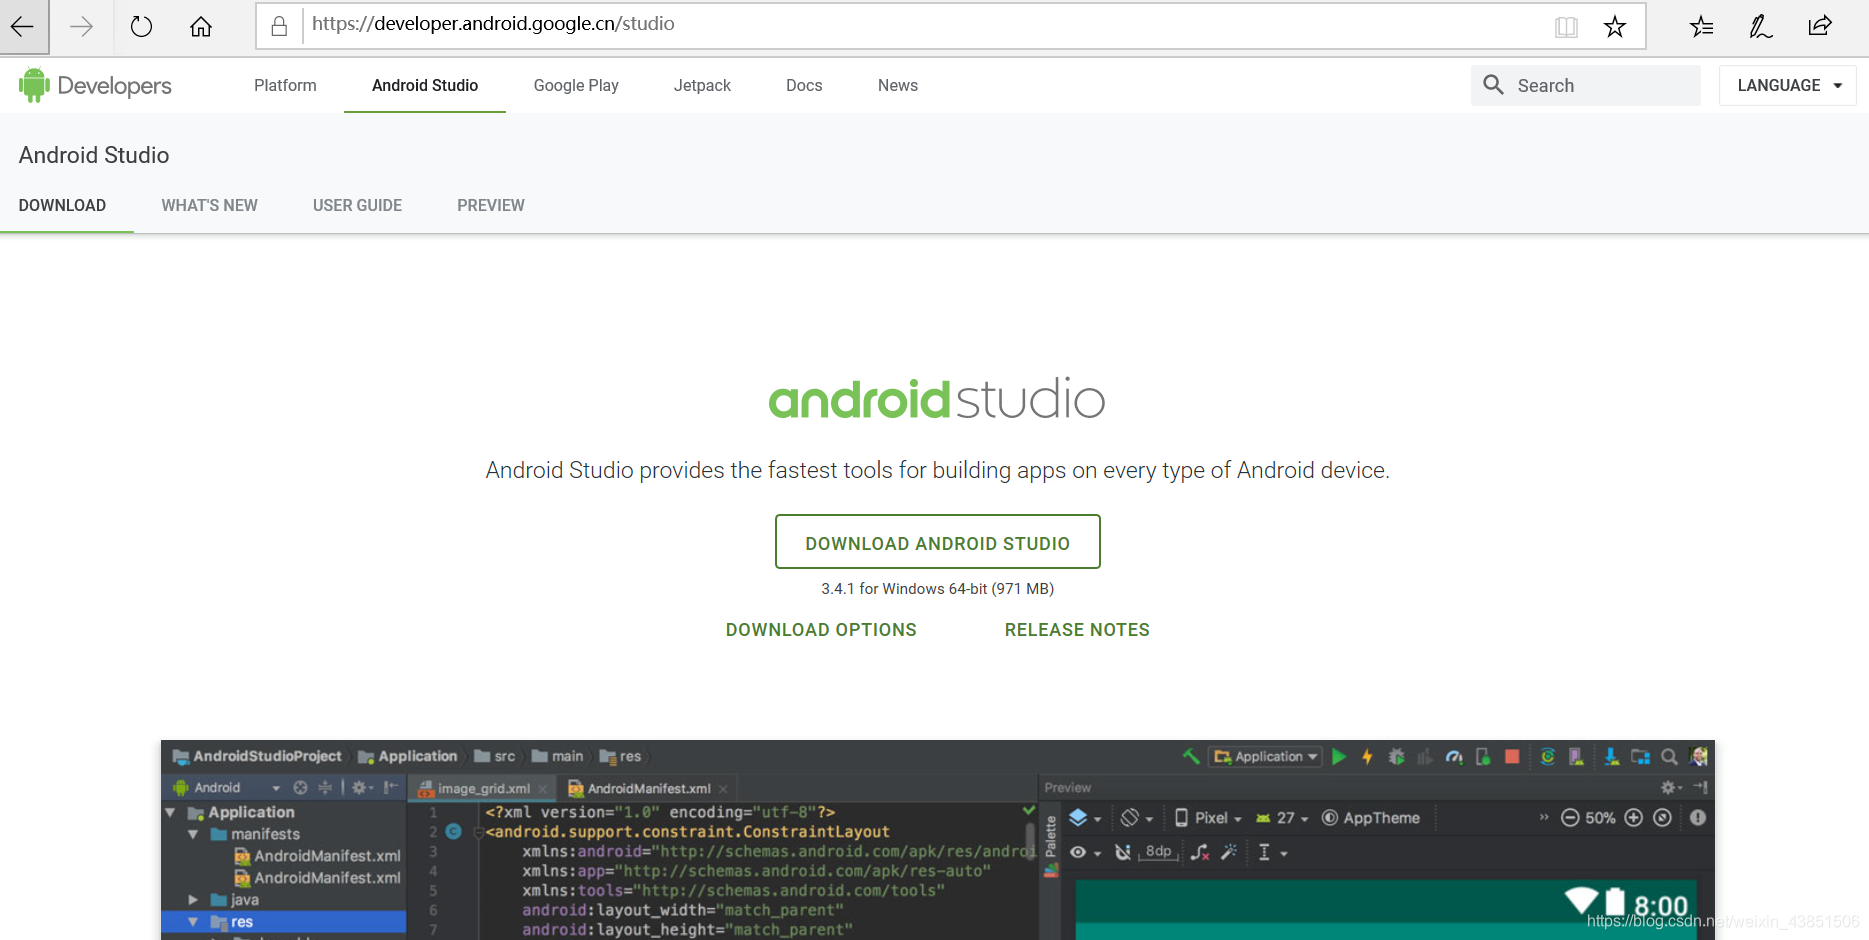
Task: Click the add notes pen icon
Action: [x=1760, y=27]
